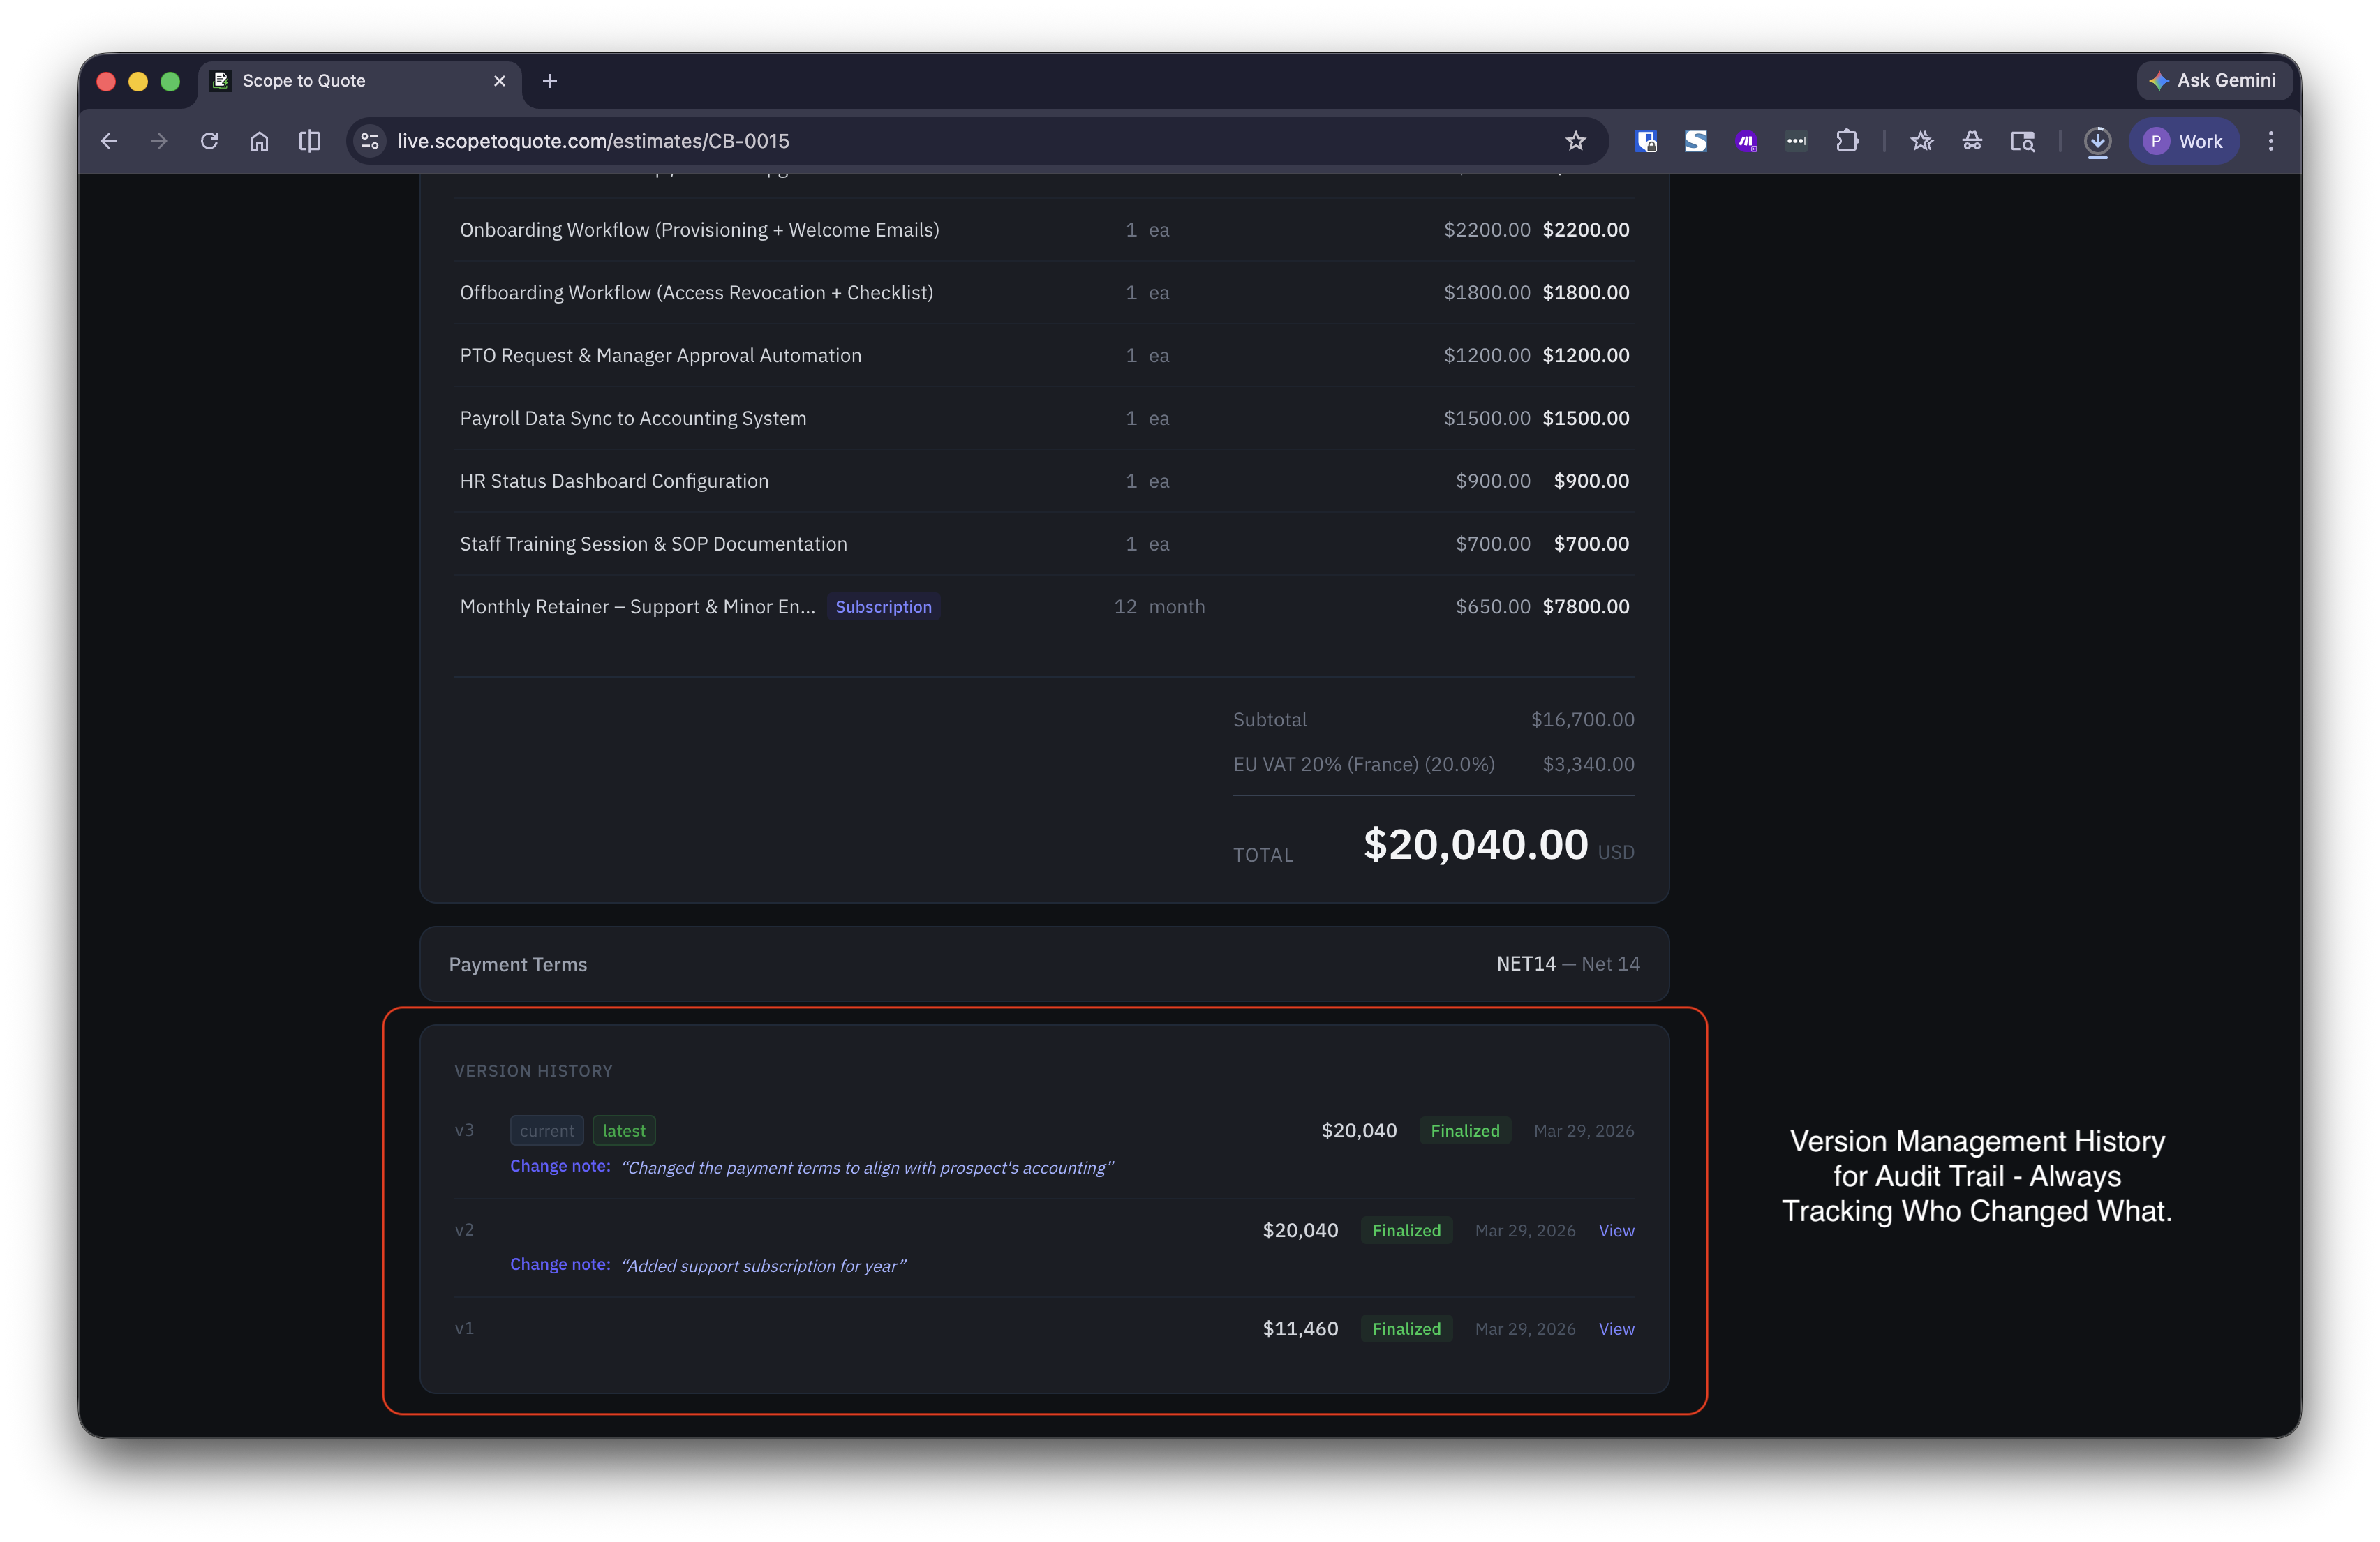Click Ask Gemini button
Image resolution: width=2380 pixels, height=1542 pixels.
click(x=2213, y=80)
